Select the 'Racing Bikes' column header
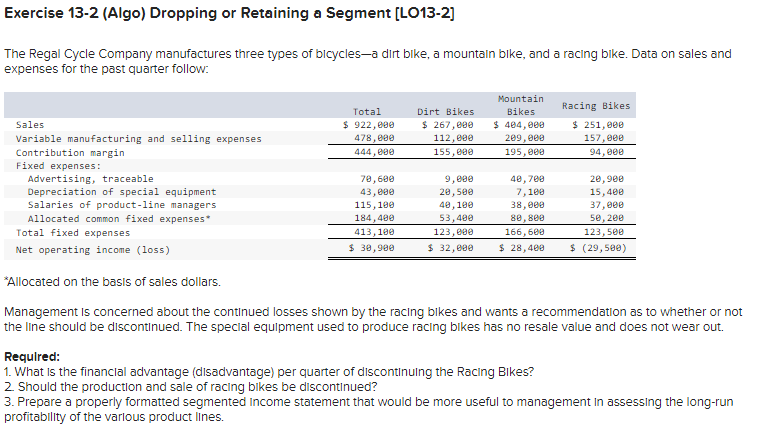The image size is (769, 437). pos(596,105)
